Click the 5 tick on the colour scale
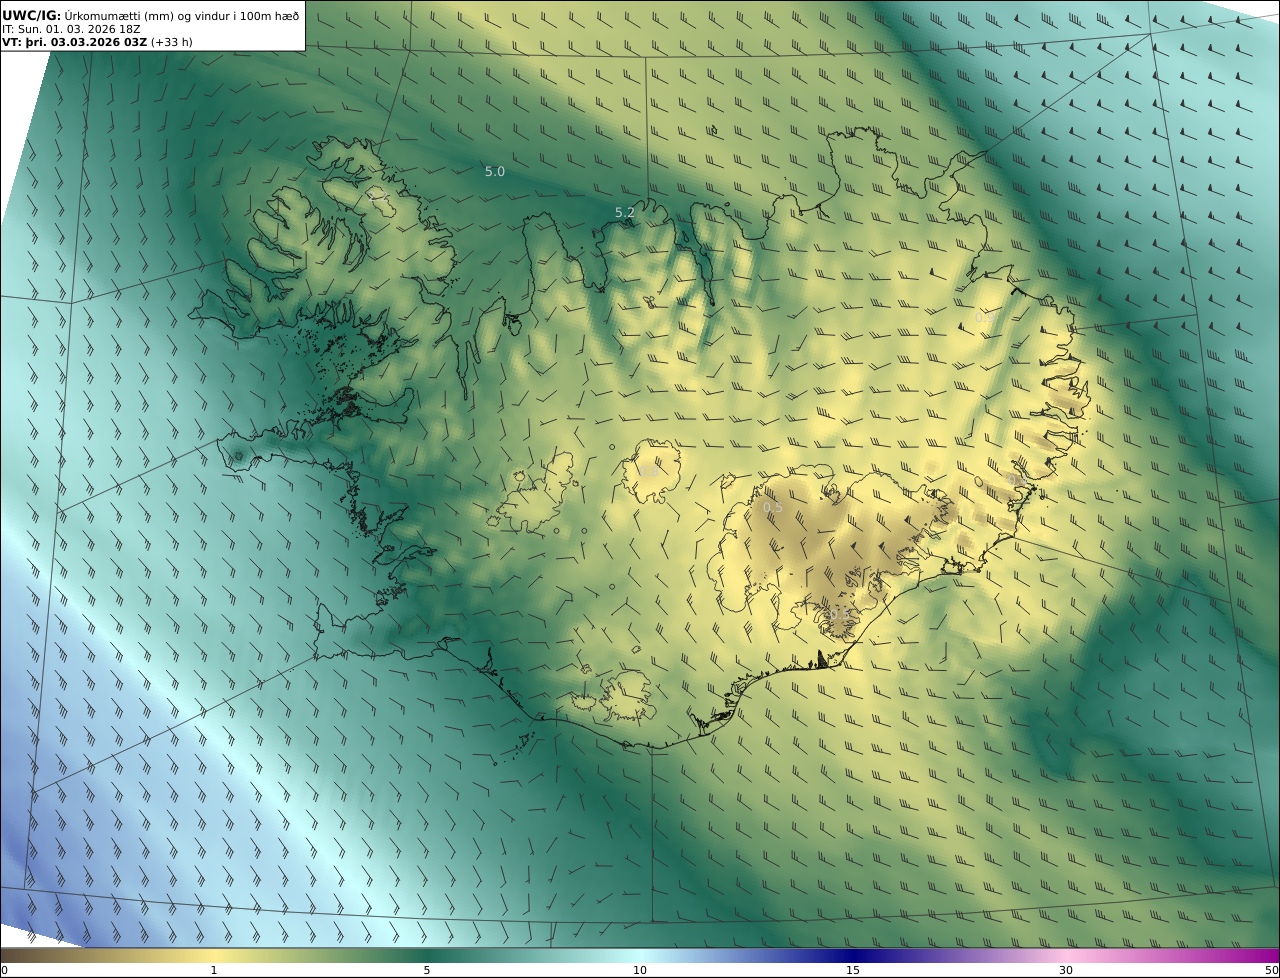The height and width of the screenshot is (978, 1280). coord(427,970)
